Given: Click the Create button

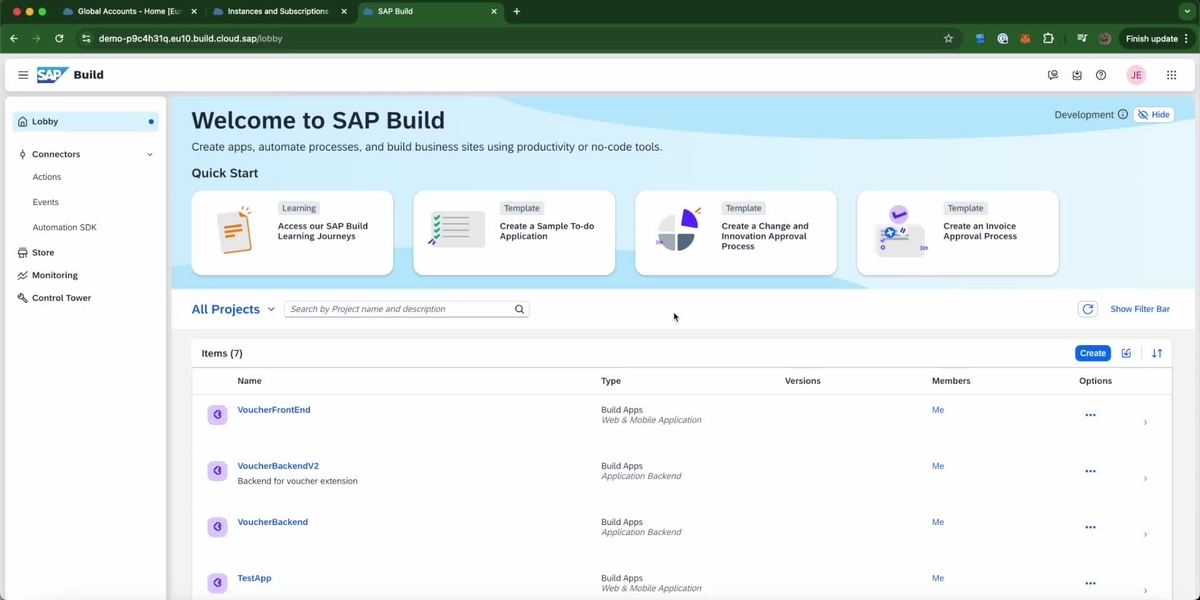Looking at the screenshot, I should pos(1093,353).
